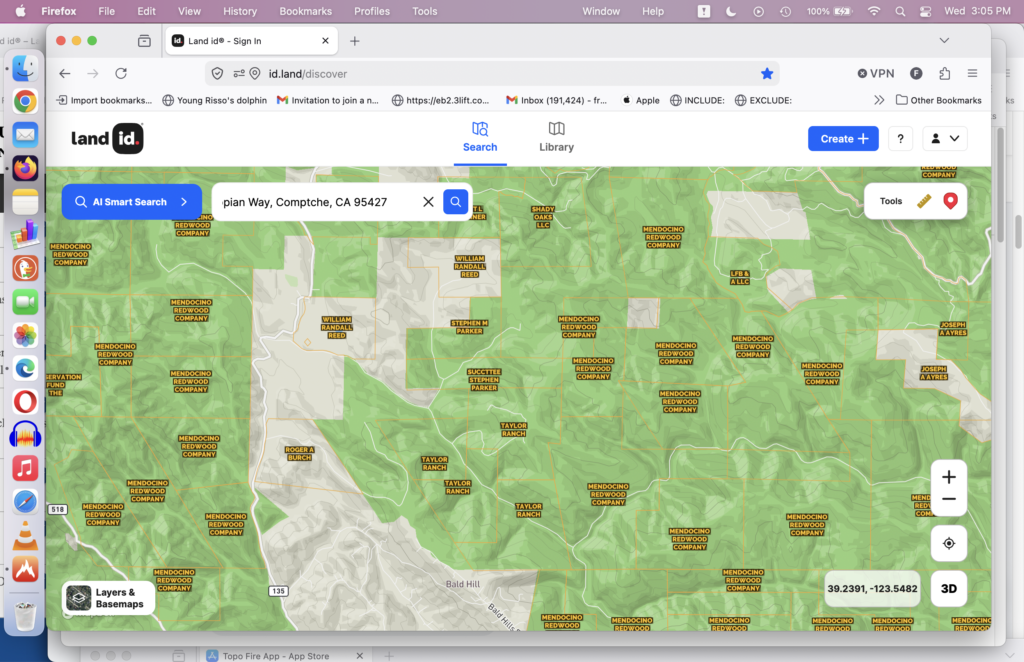Bookmark star in the URL bar

pyautogui.click(x=767, y=73)
